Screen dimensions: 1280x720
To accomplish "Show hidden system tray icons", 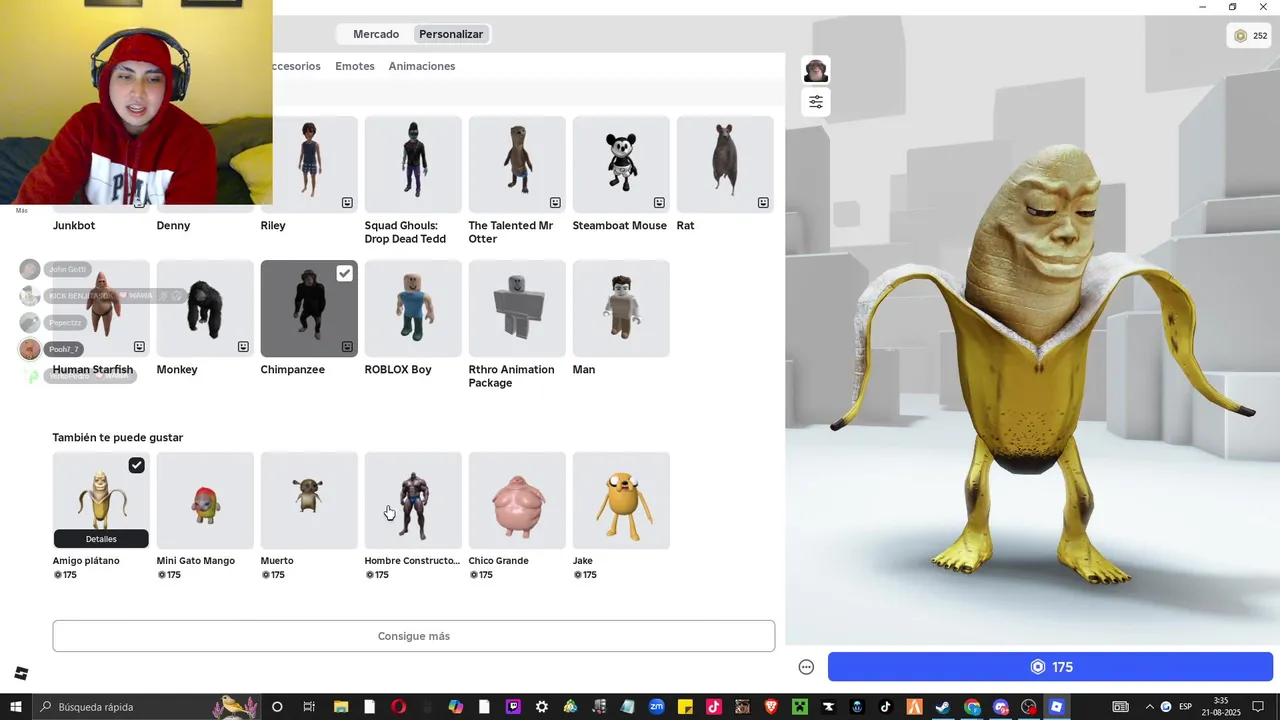I will 1149,707.
